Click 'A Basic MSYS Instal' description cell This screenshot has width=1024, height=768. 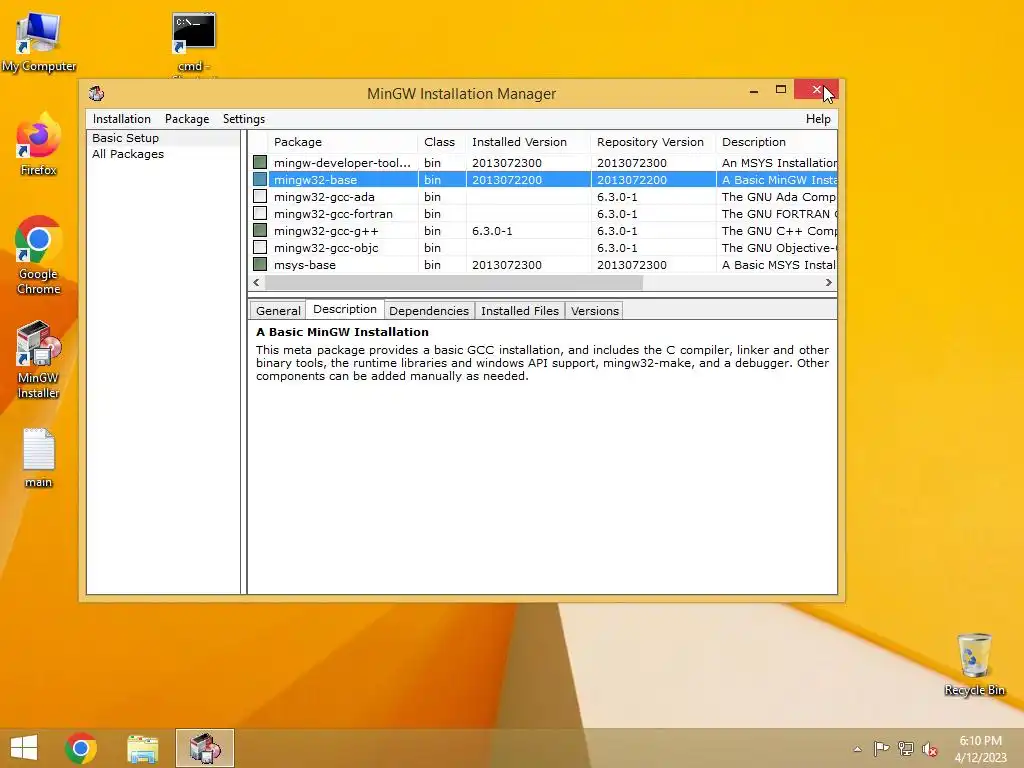tap(778, 264)
